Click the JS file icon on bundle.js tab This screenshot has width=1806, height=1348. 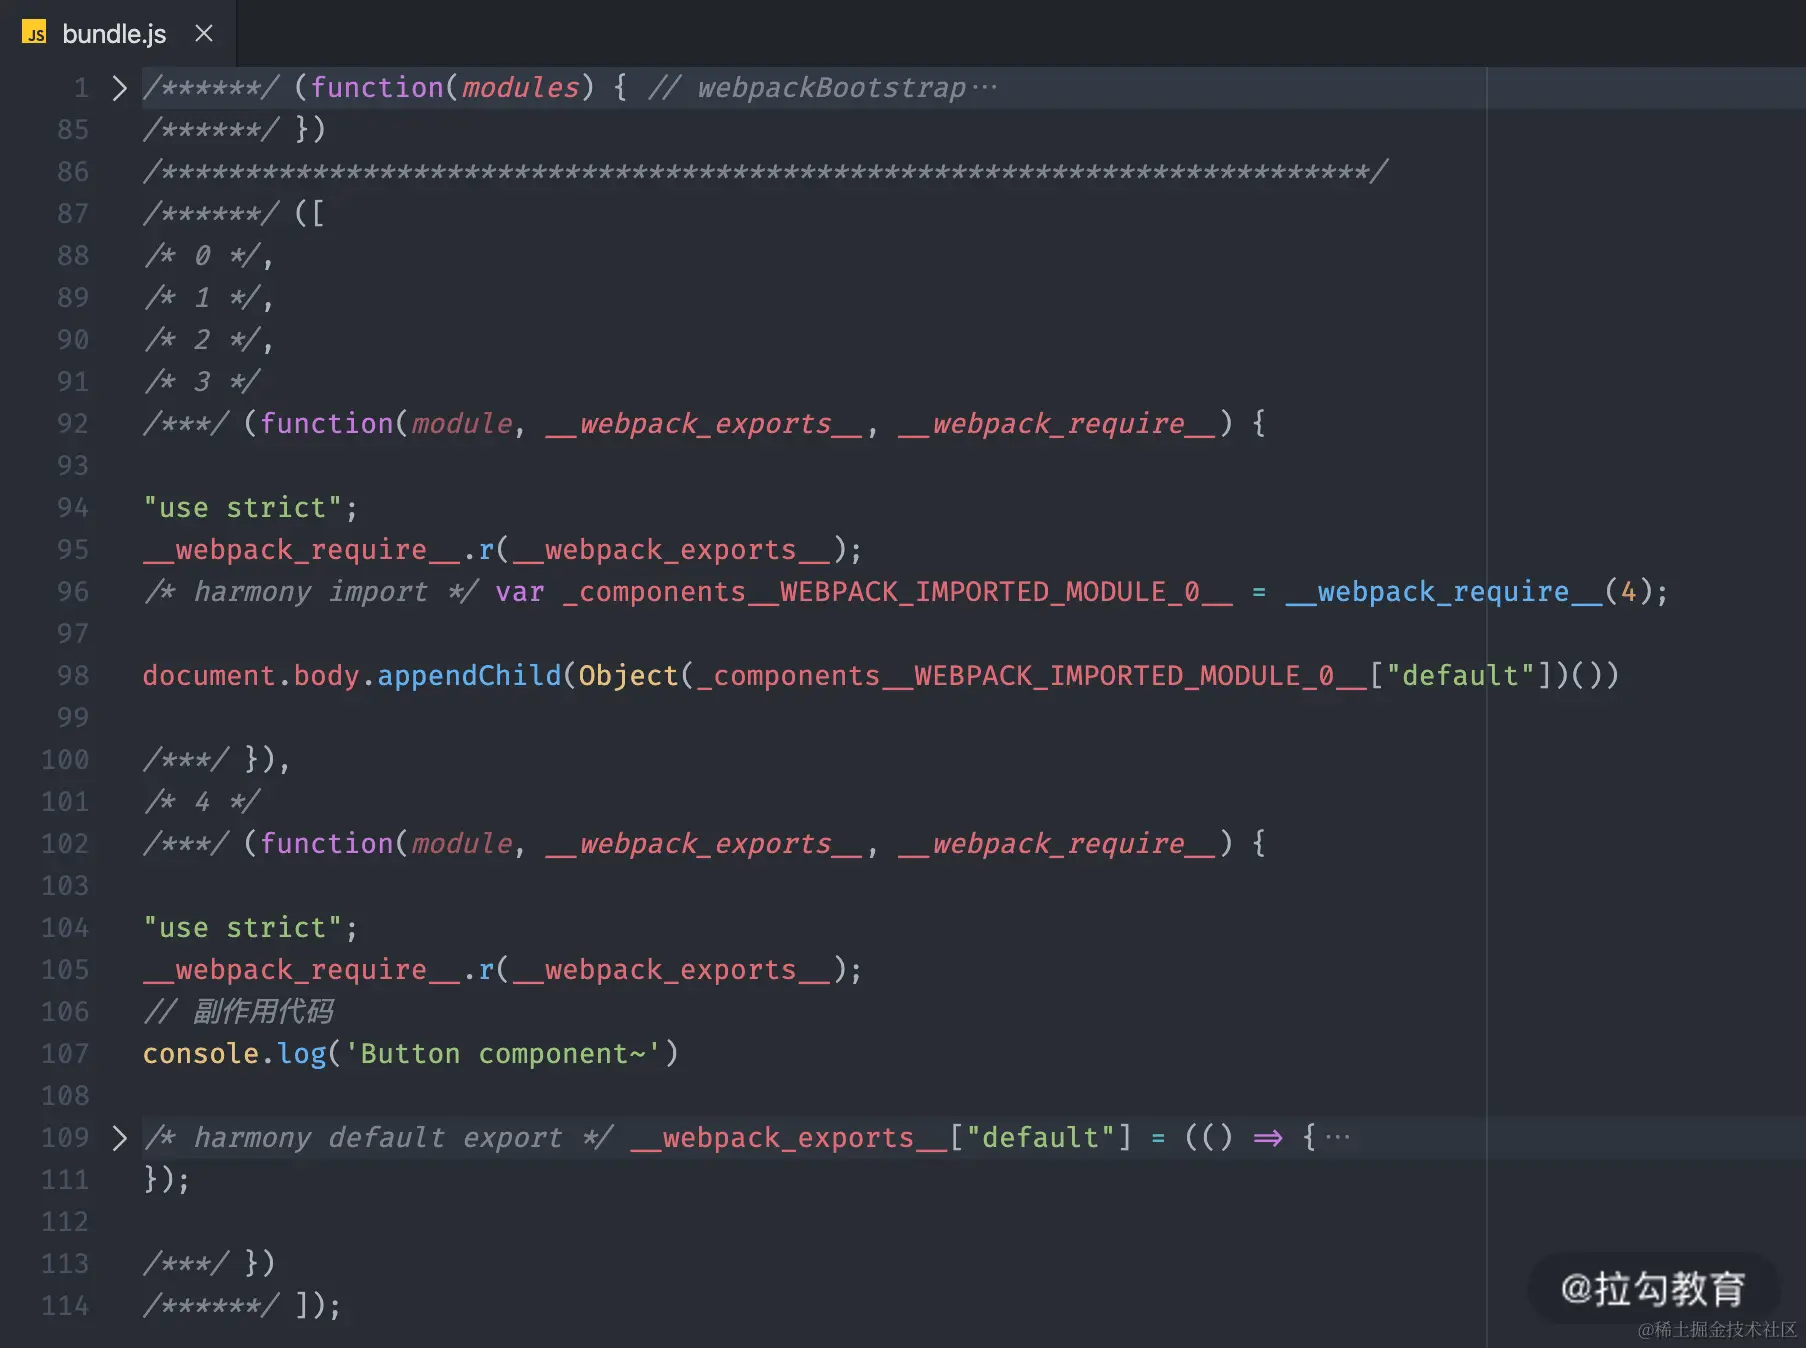34,33
